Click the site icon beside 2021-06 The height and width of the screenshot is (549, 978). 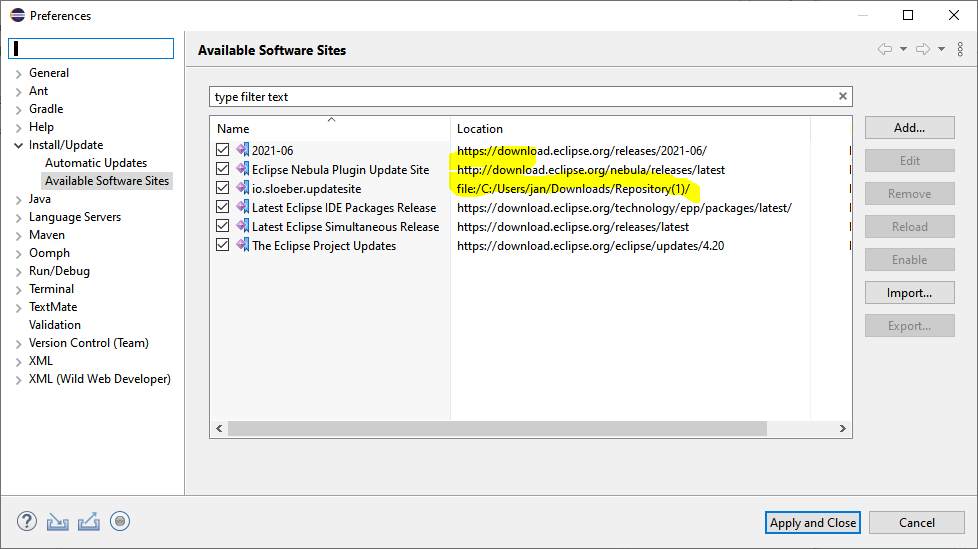(243, 150)
